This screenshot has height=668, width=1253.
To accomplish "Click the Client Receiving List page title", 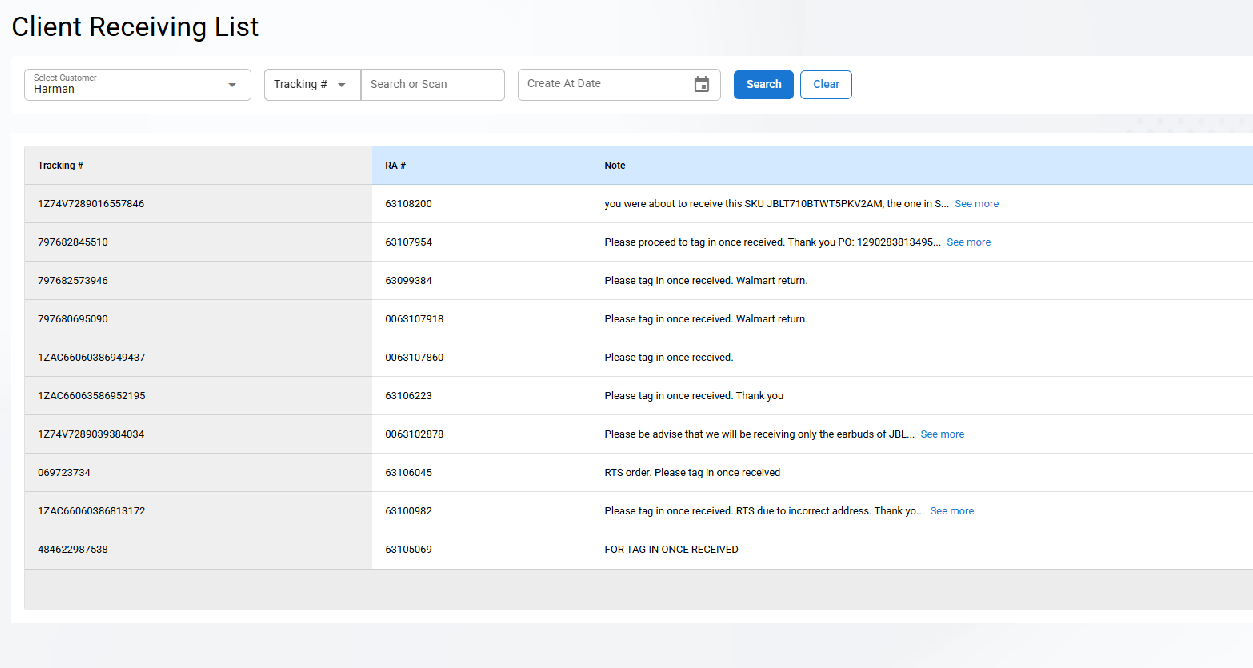I will point(135,27).
